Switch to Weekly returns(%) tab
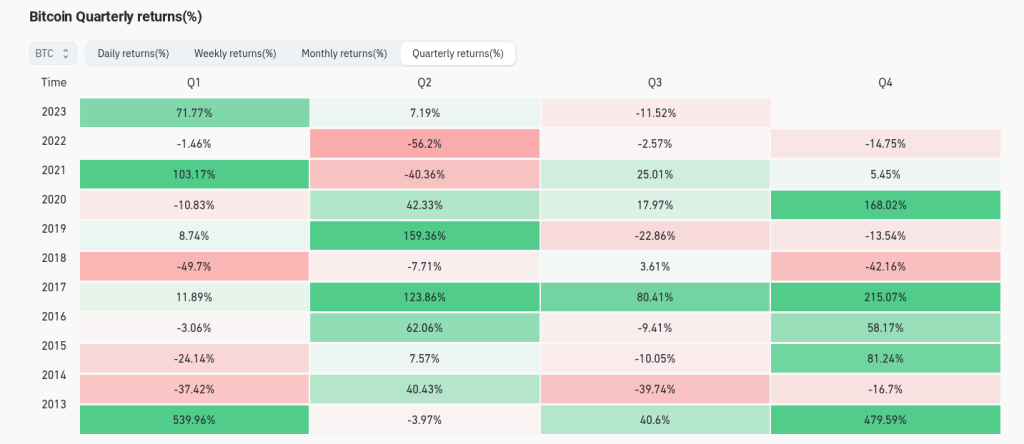 tap(235, 53)
